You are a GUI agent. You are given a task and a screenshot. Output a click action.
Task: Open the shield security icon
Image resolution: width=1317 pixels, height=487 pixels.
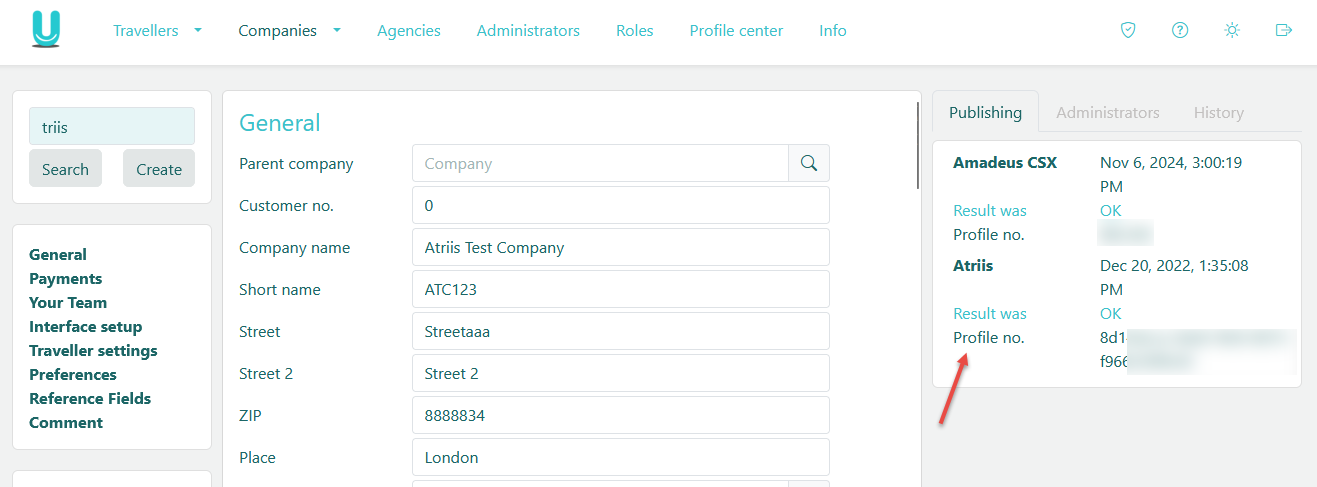pos(1128,30)
